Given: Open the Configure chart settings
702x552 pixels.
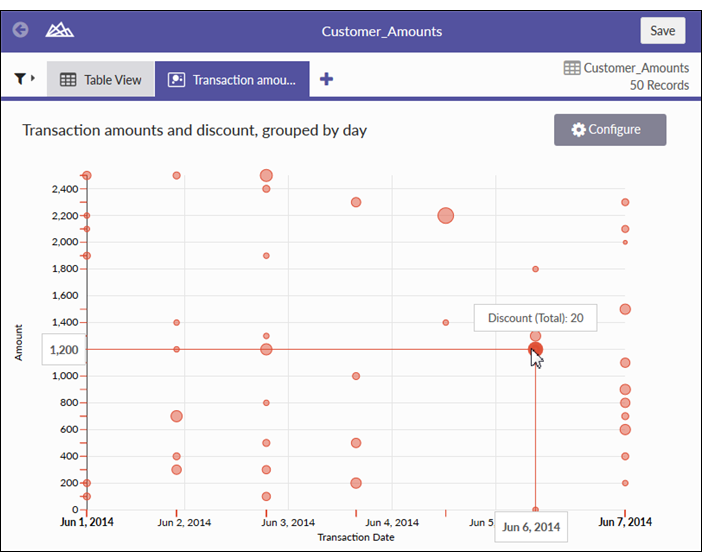Looking at the screenshot, I should pyautogui.click(x=610, y=130).
